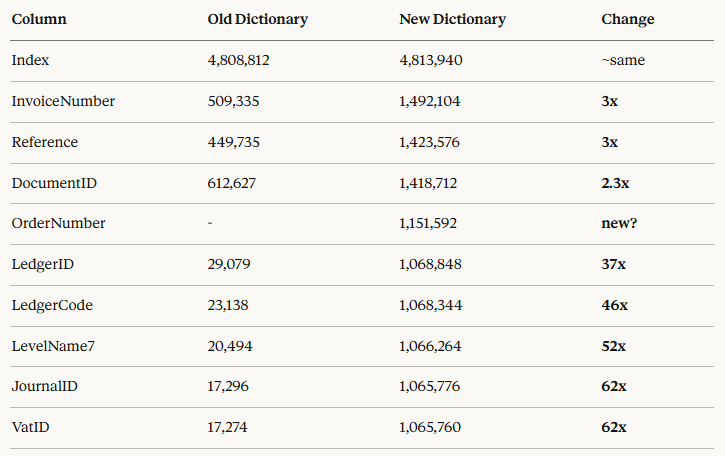Image resolution: width=725 pixels, height=456 pixels.
Task: Select the LedgerID row label
Action: 43,264
